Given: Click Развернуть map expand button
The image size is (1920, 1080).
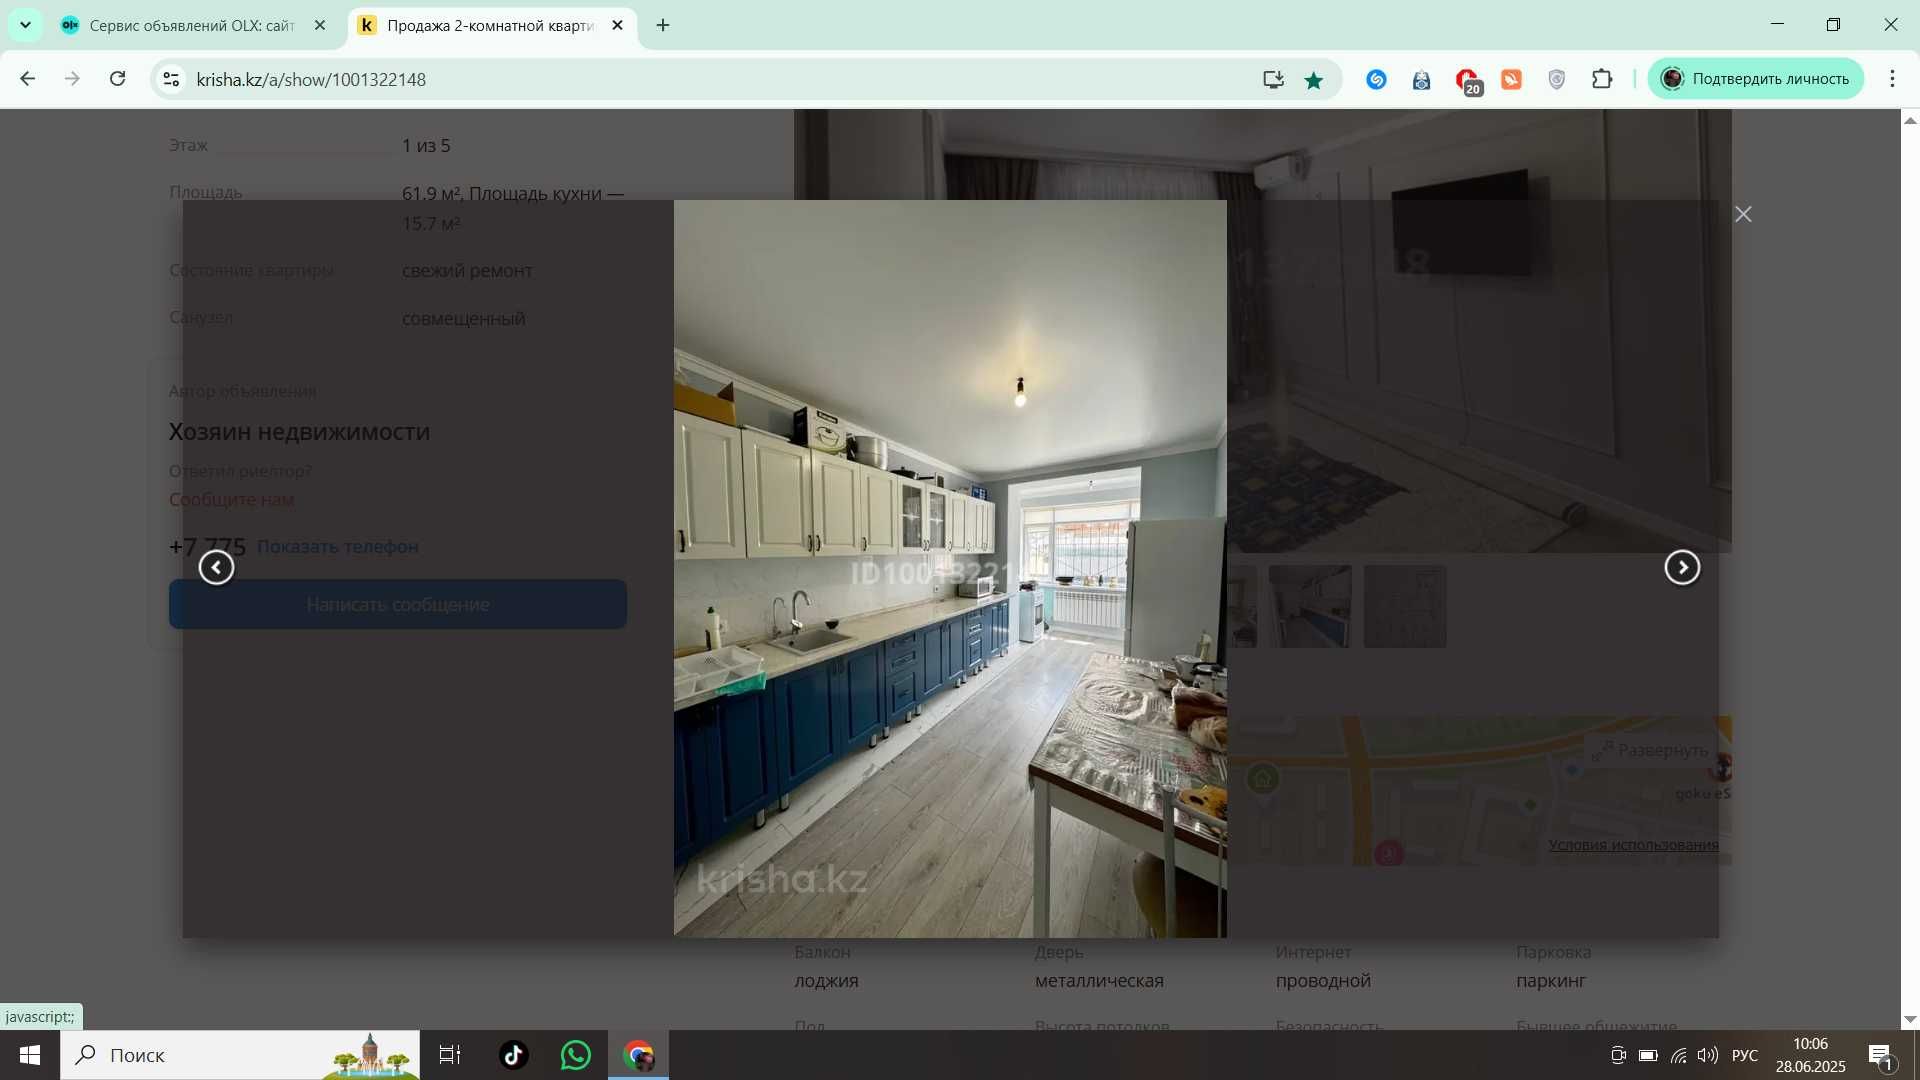Looking at the screenshot, I should 1650,750.
